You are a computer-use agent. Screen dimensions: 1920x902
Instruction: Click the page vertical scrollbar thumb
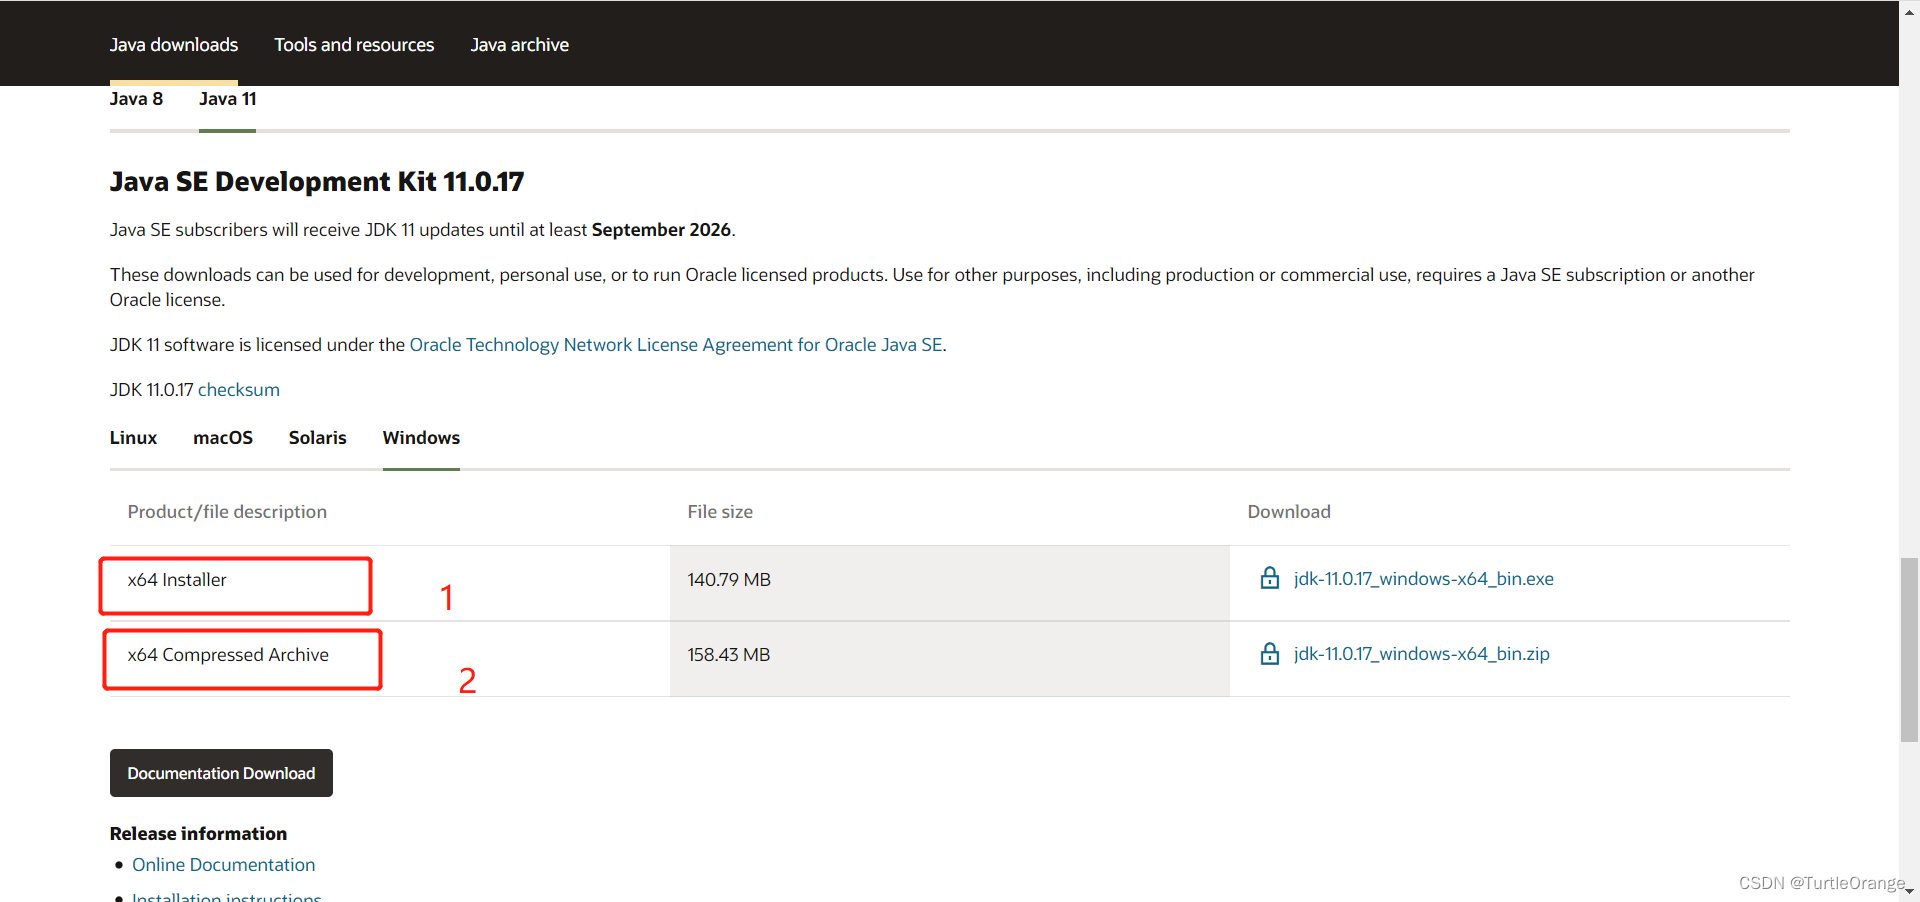[x=1909, y=650]
